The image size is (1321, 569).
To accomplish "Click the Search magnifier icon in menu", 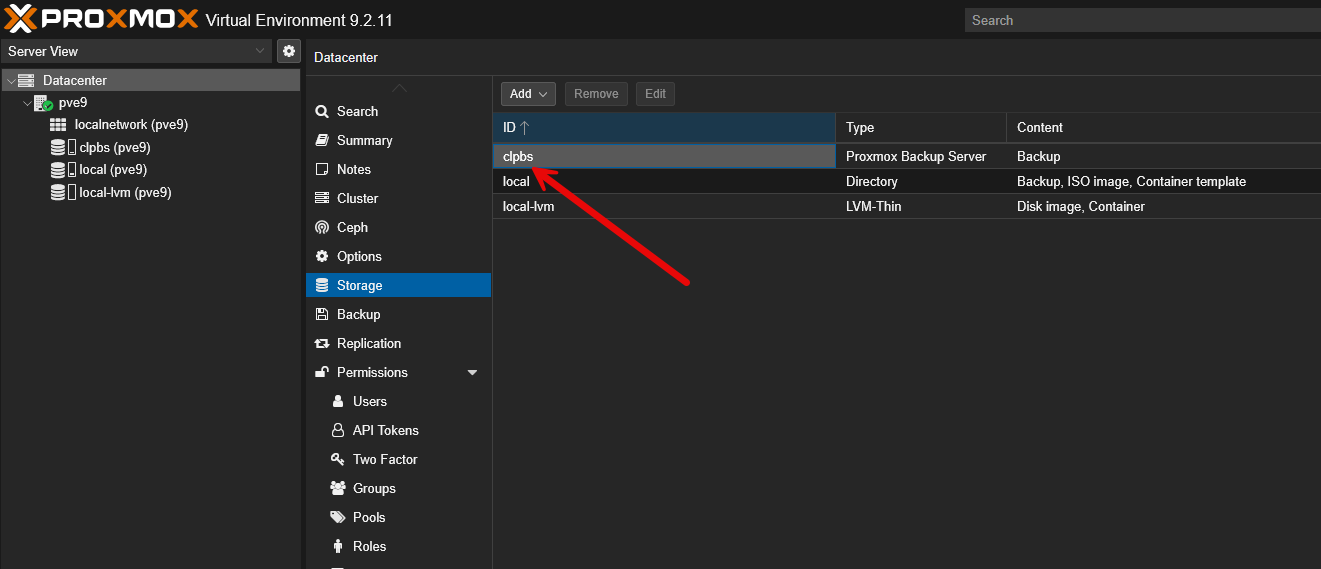I will pyautogui.click(x=322, y=111).
